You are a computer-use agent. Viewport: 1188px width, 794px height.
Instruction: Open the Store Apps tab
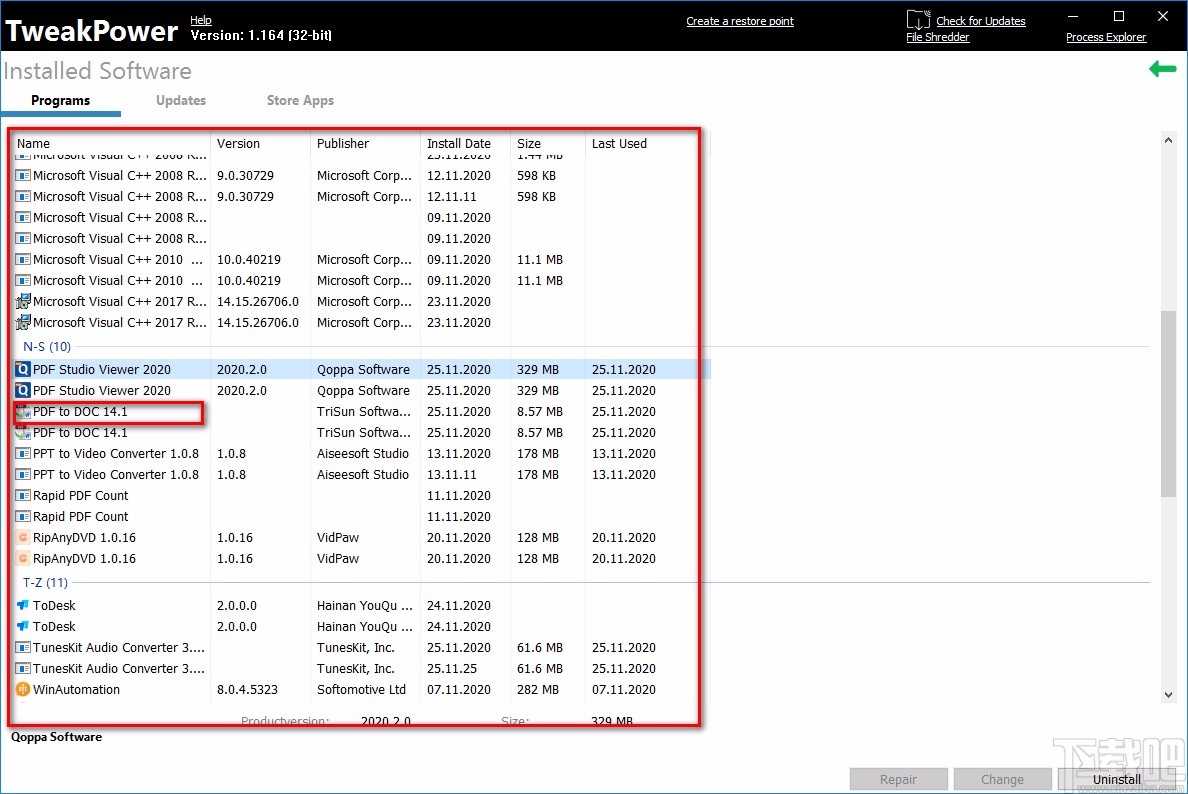pos(300,101)
